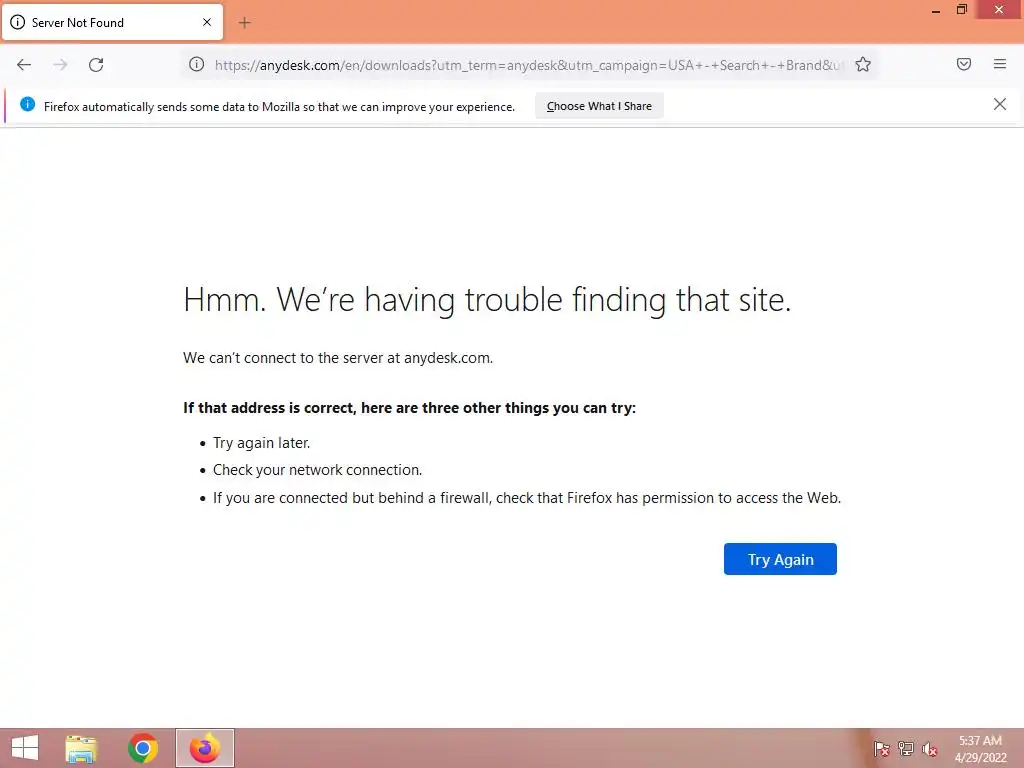The image size is (1024, 768).
Task: Open Action Center flag tray icon
Action: click(x=881, y=748)
